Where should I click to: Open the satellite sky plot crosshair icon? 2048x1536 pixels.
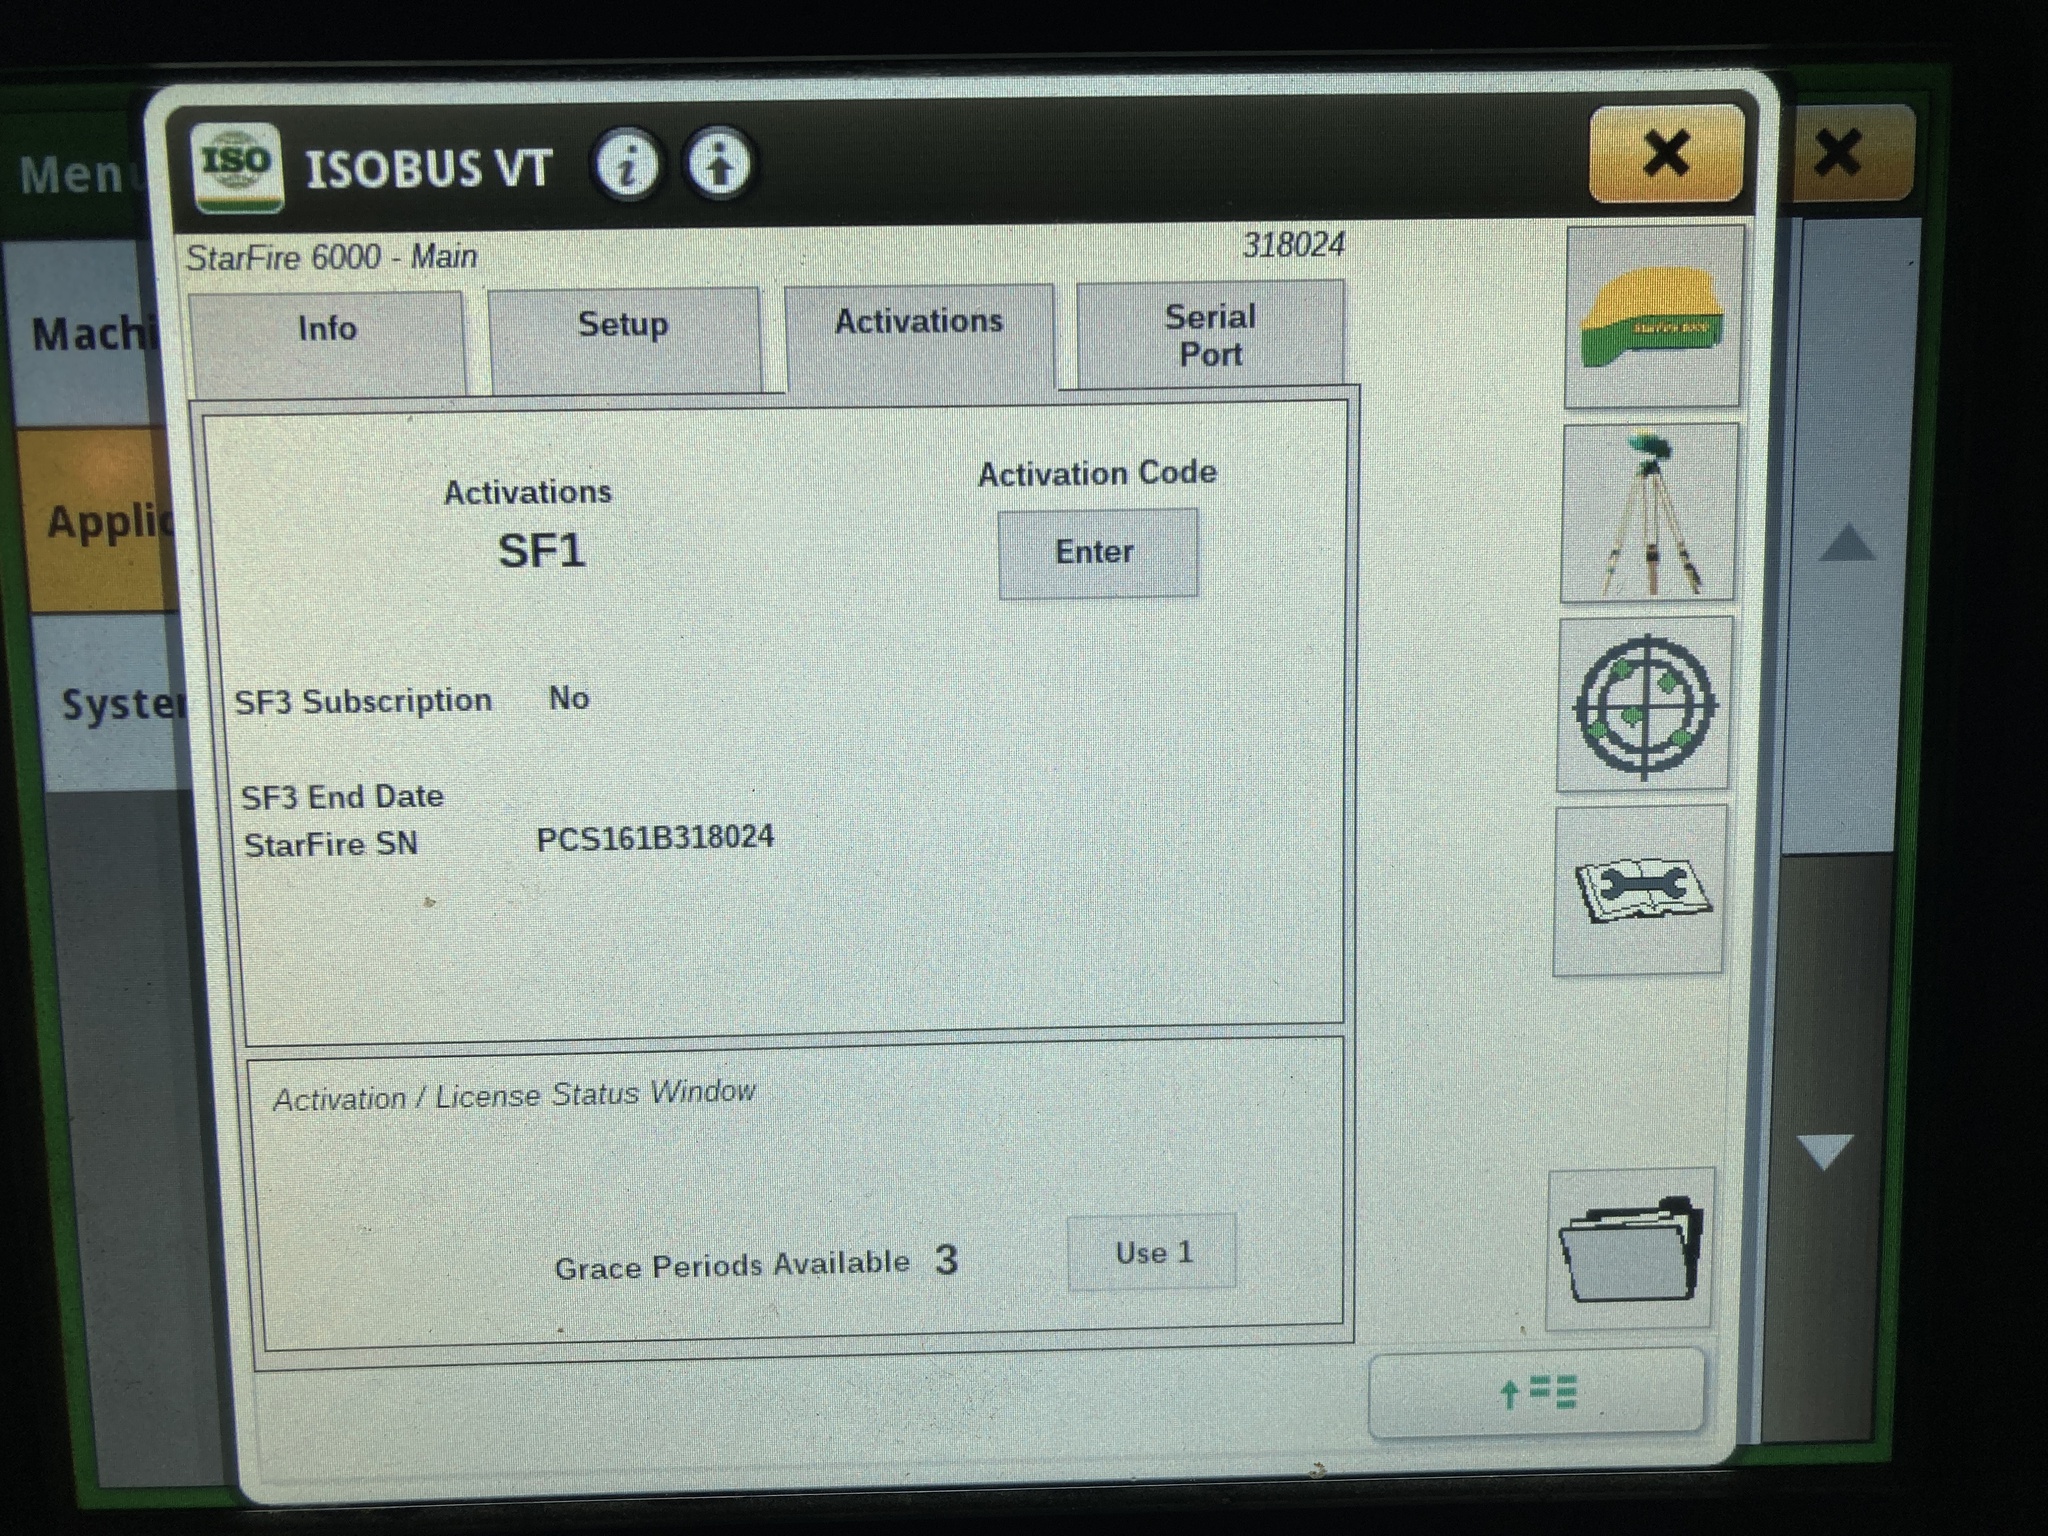(x=1644, y=705)
